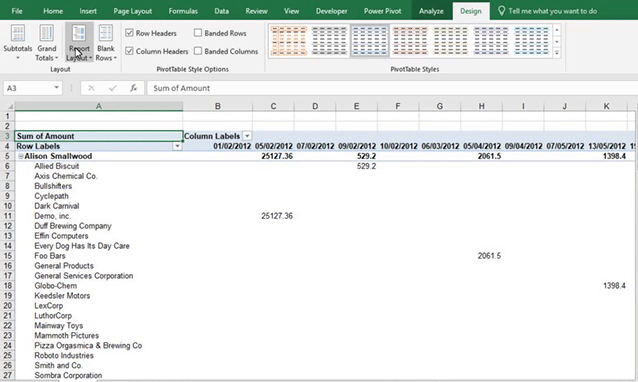Toggle the Row Headers checkbox
The height and width of the screenshot is (382, 638).
pyautogui.click(x=129, y=33)
